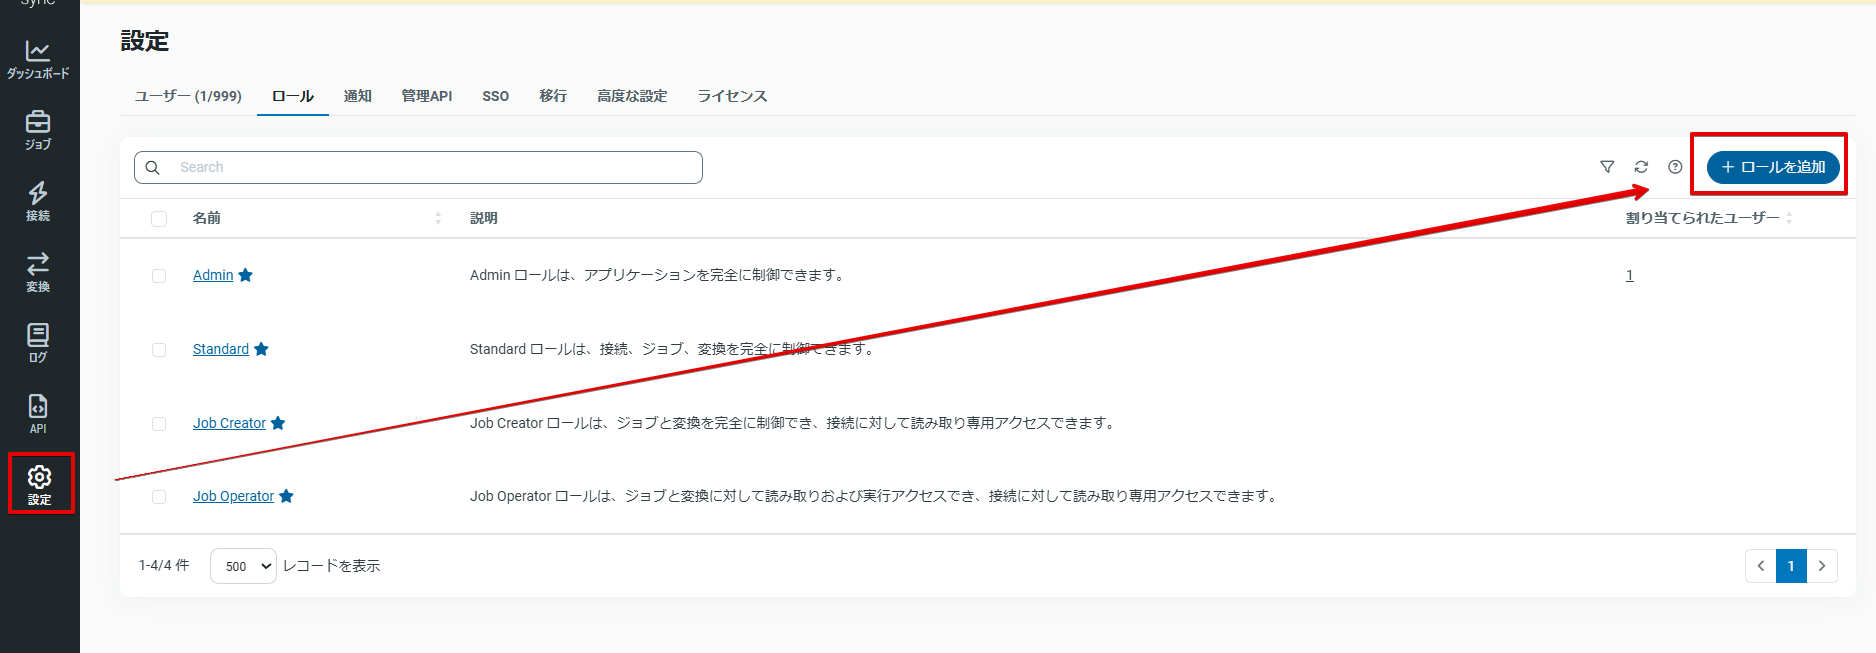
Task: Open the Standard role link
Action: (x=221, y=349)
